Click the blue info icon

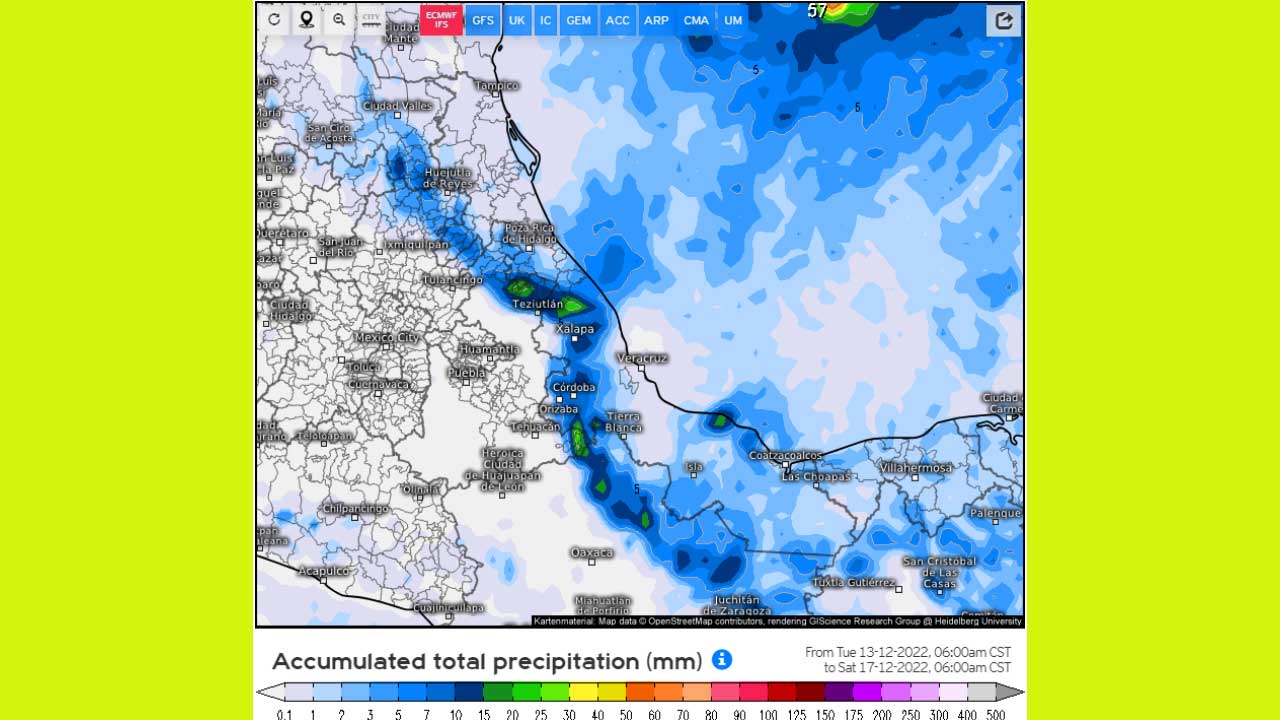coord(722,660)
